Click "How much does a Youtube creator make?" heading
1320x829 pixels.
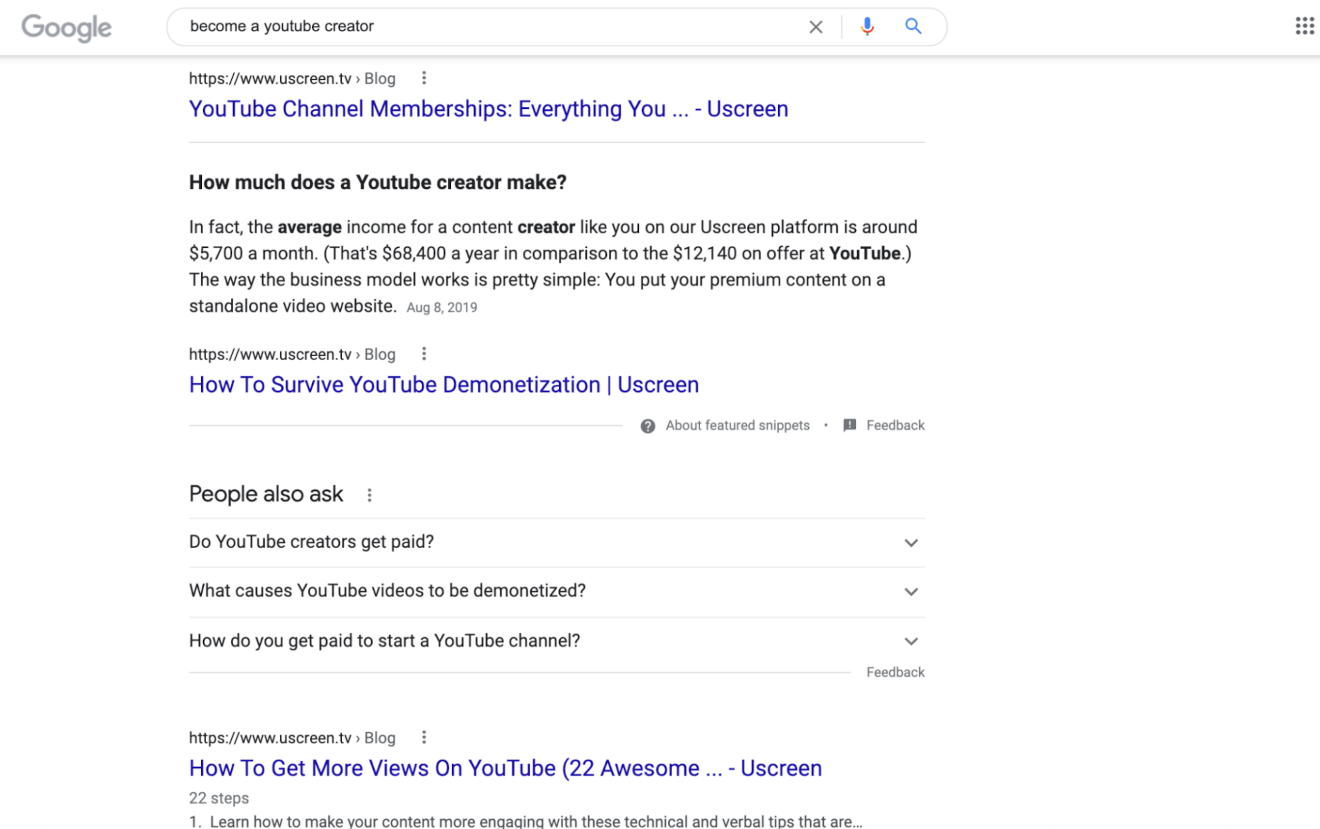point(378,183)
